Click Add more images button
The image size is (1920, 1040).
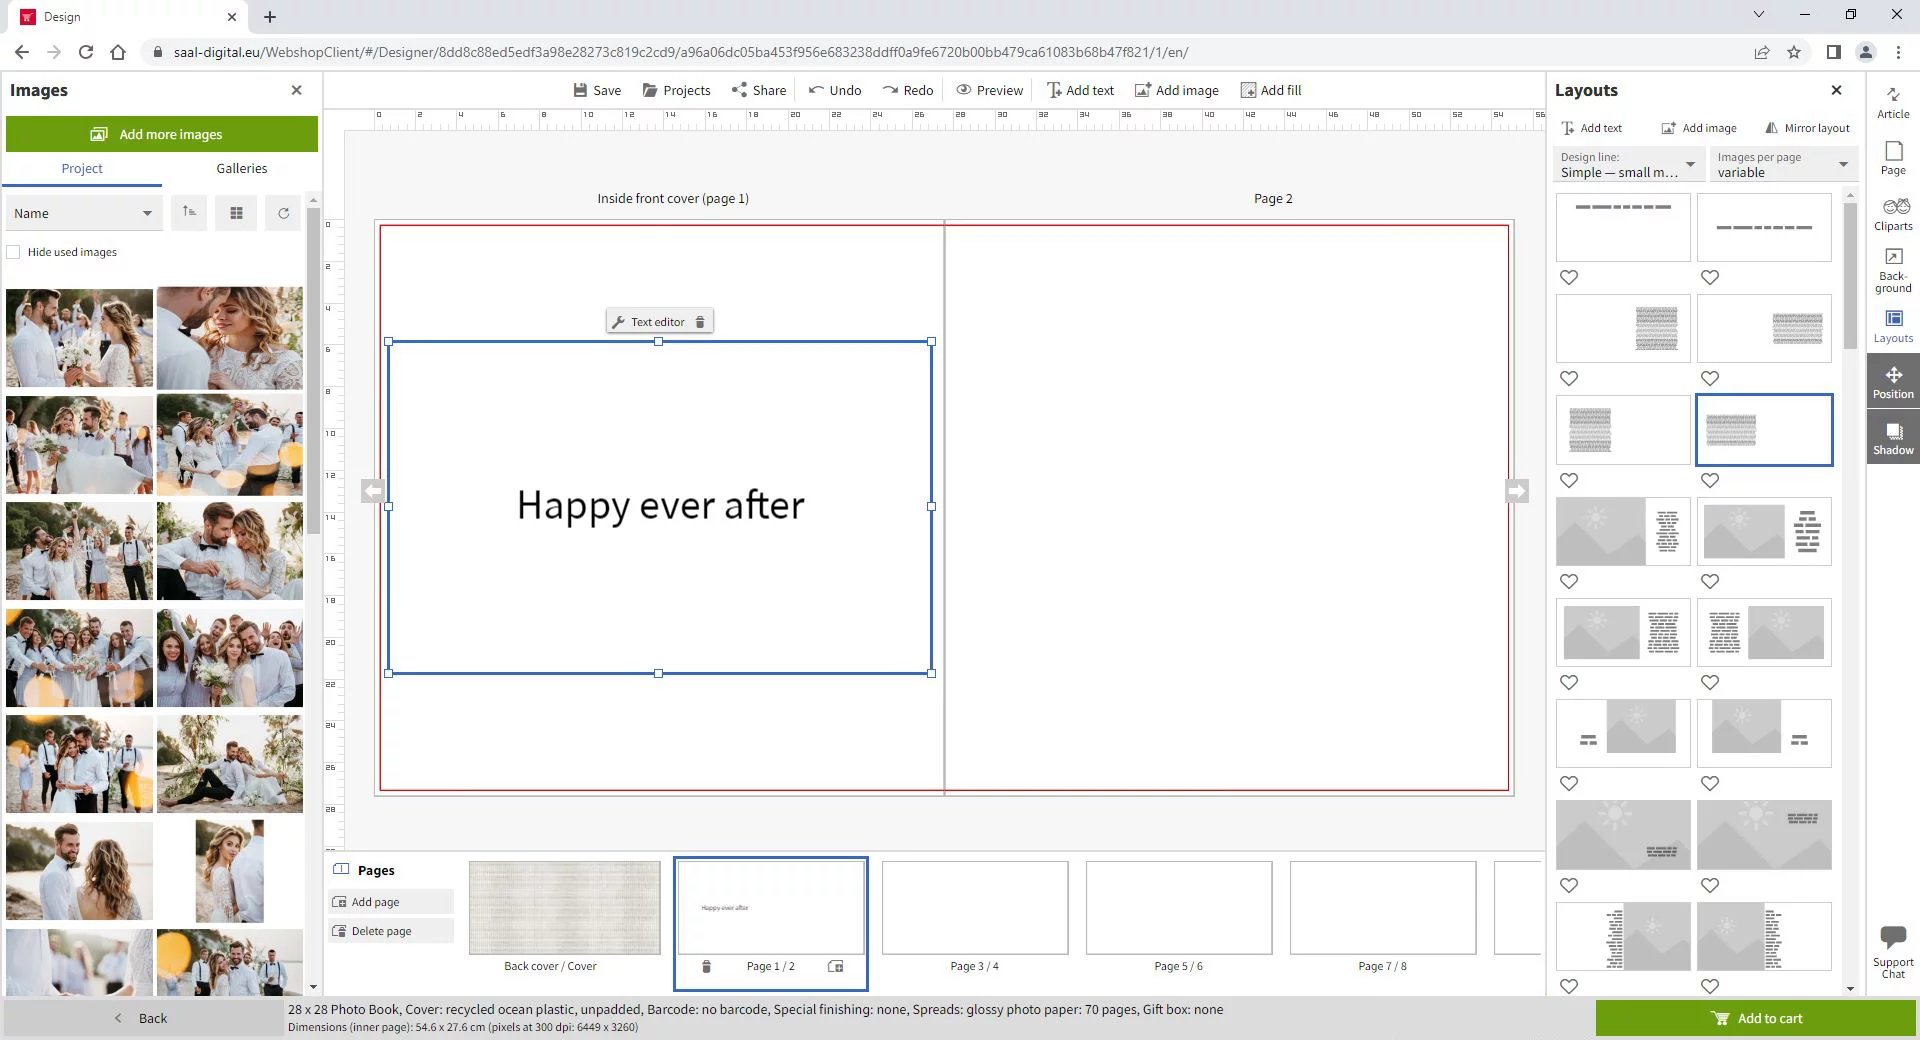click(x=162, y=134)
